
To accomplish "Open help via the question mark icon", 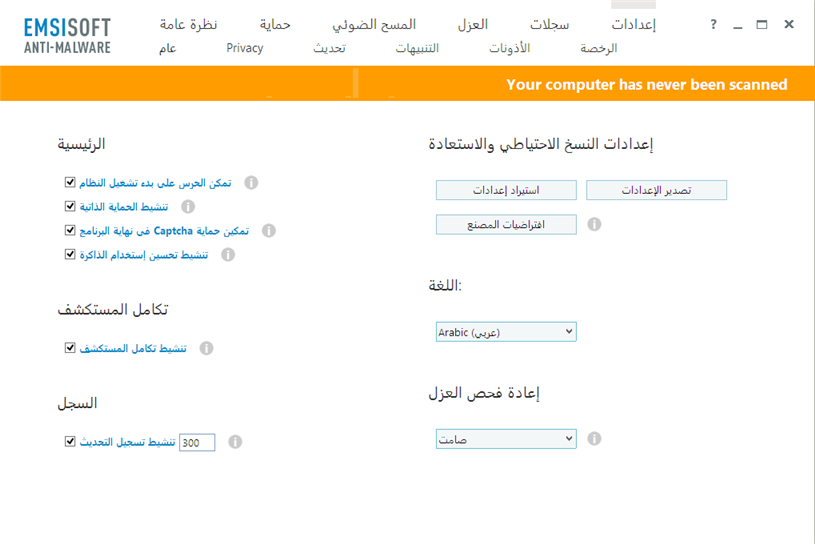I will (x=713, y=25).
